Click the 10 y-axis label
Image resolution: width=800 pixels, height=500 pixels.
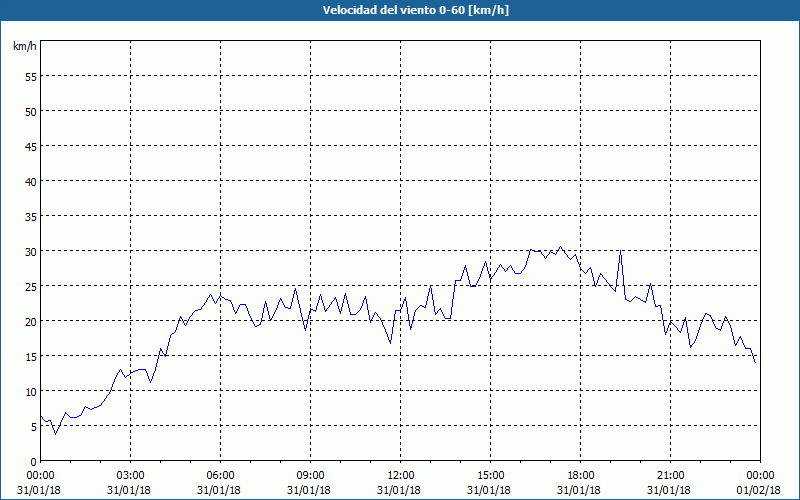click(31, 391)
